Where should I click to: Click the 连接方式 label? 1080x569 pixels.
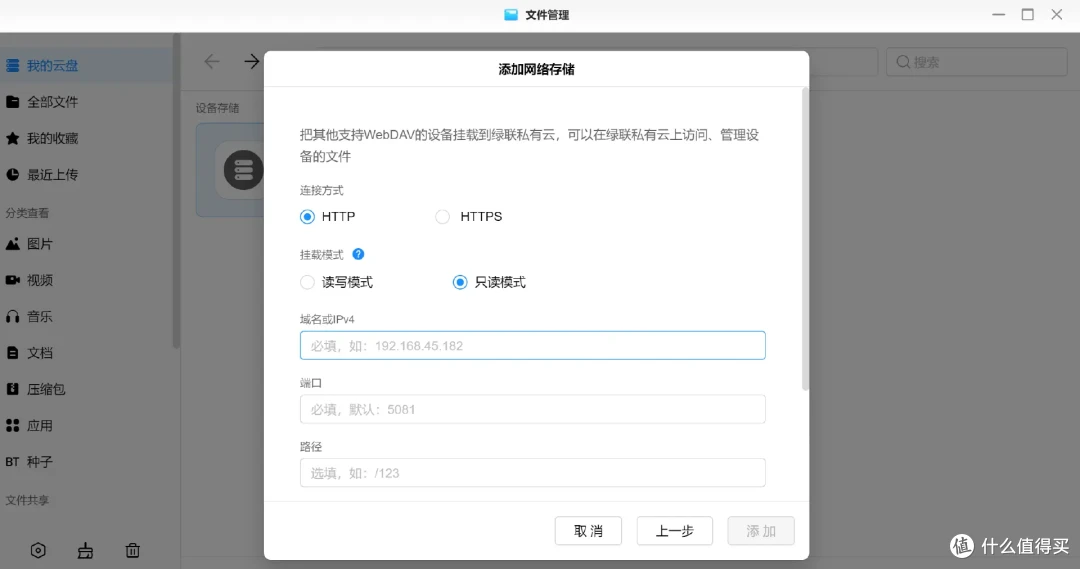coord(322,190)
